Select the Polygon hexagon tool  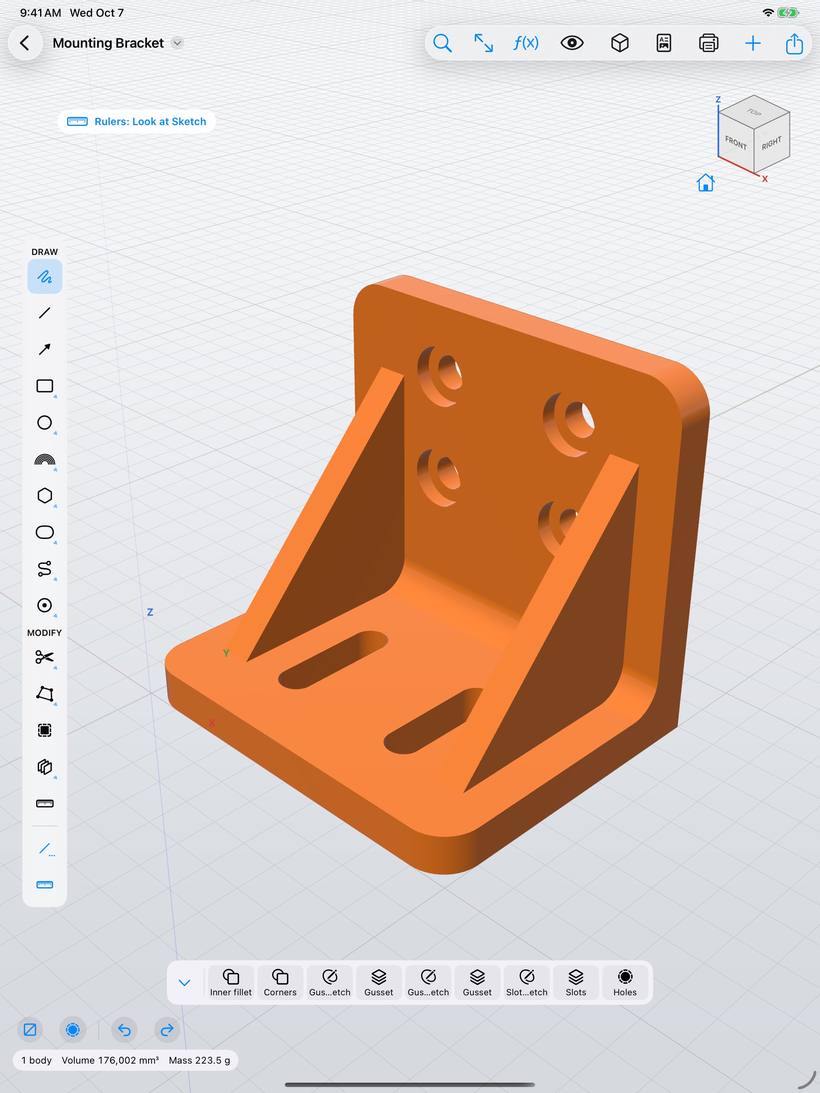(45, 496)
